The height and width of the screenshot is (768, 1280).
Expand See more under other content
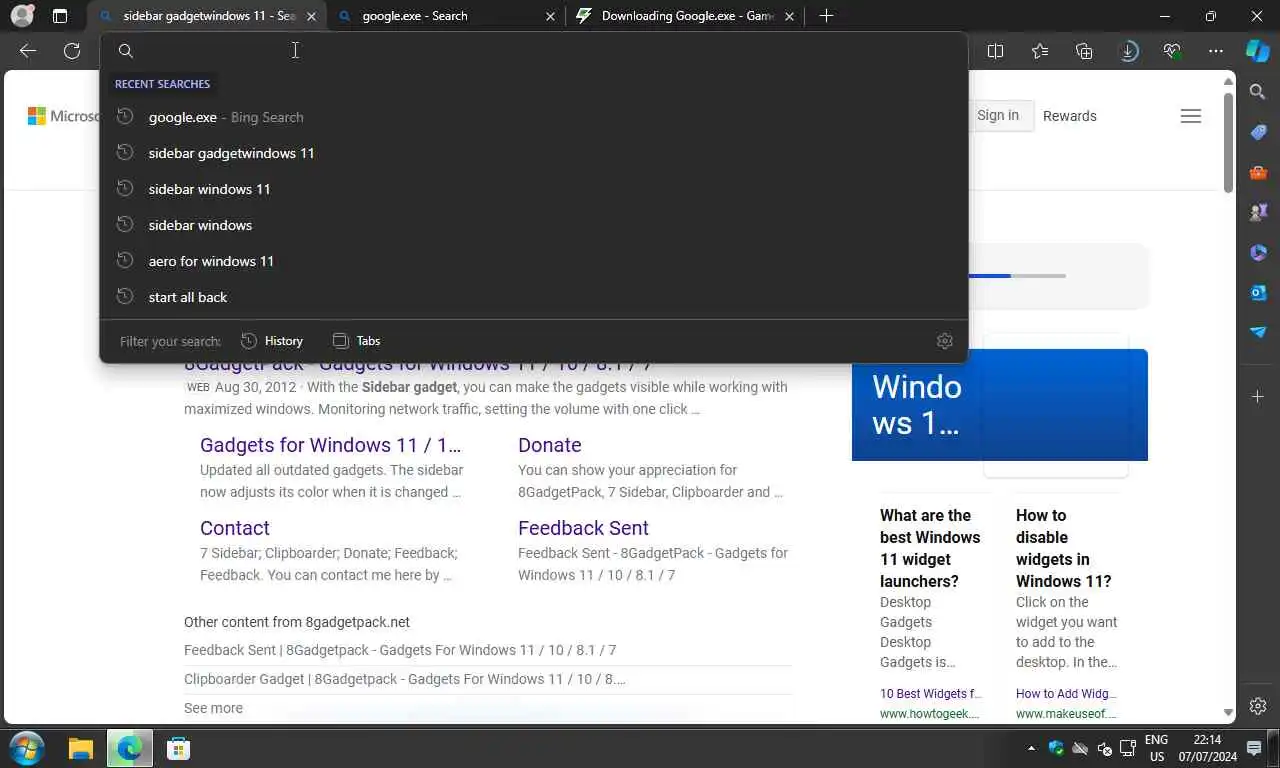213,708
